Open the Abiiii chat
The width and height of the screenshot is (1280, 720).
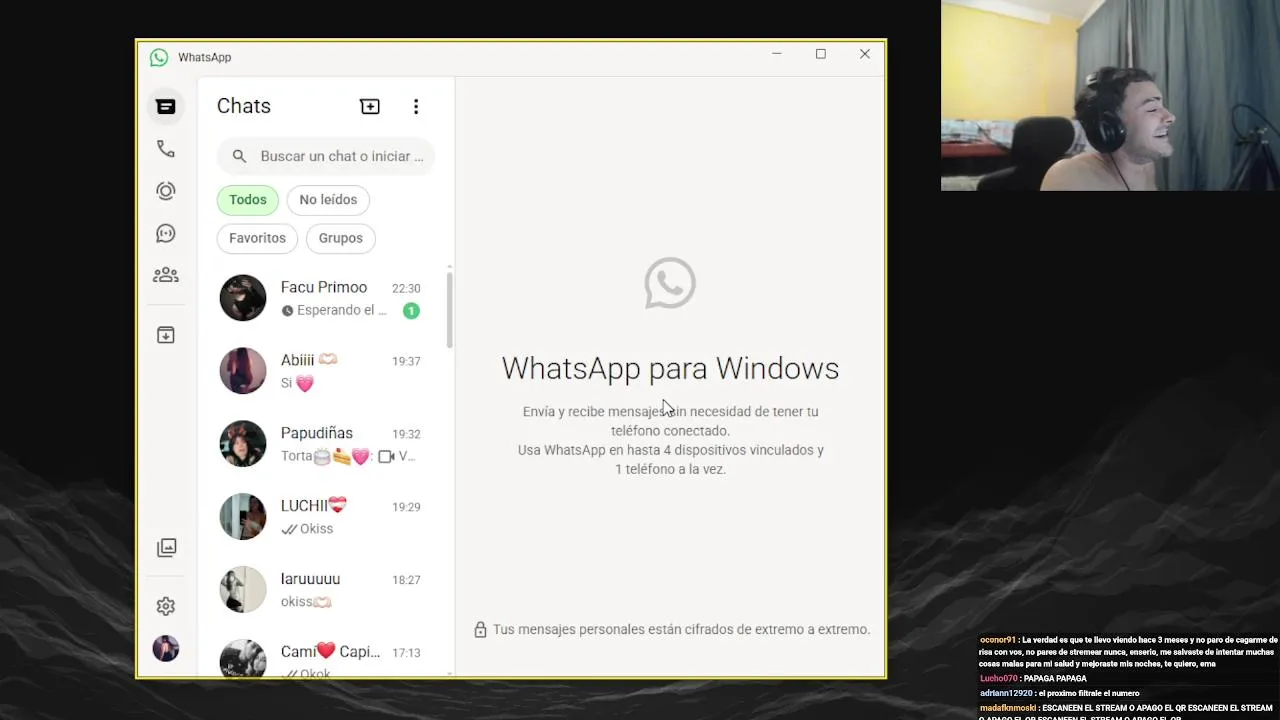pos(324,371)
